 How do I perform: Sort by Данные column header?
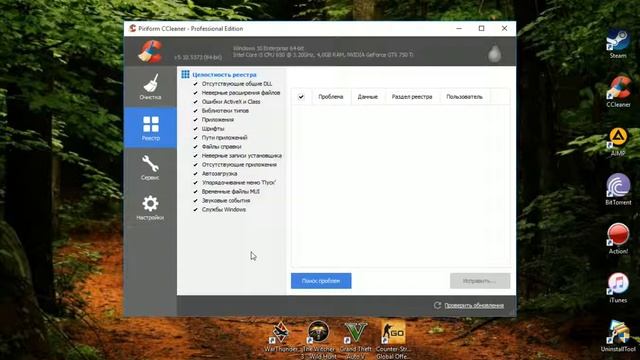point(368,97)
